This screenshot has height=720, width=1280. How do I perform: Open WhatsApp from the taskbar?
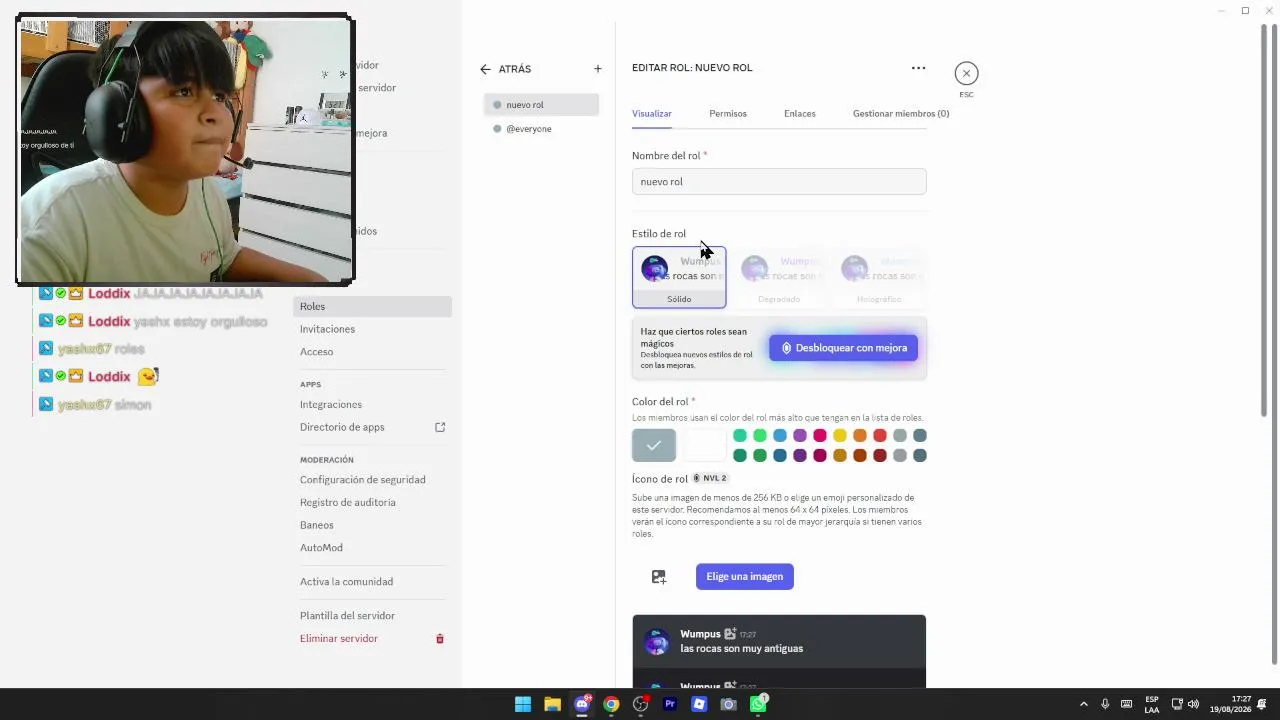pyautogui.click(x=758, y=704)
